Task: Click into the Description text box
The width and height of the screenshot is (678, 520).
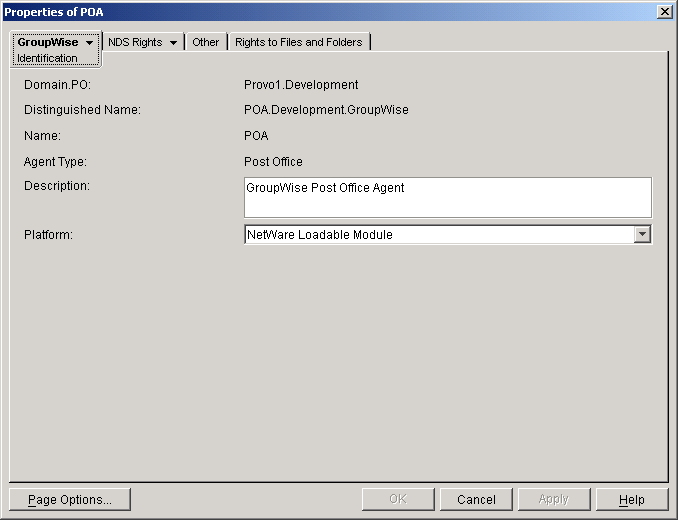Action: coord(448,197)
